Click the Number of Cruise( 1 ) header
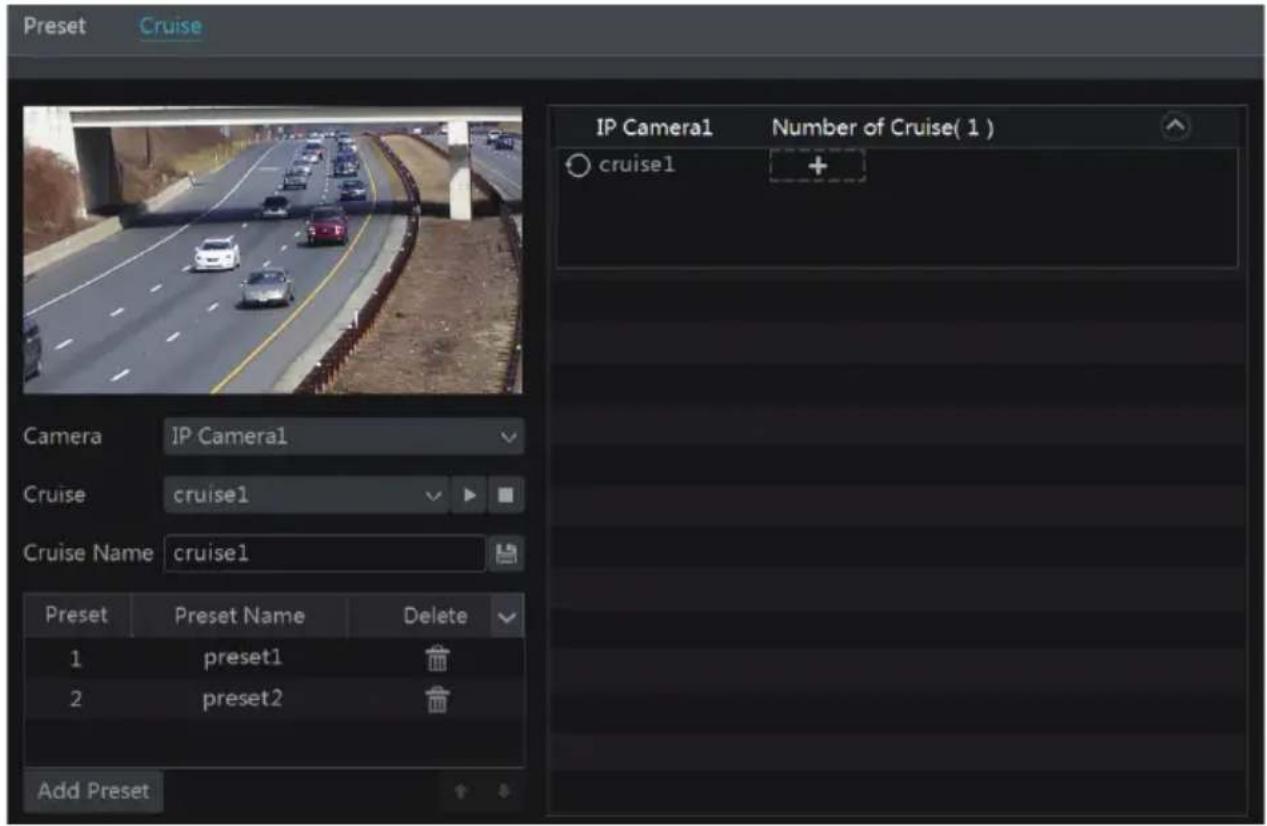Viewport: 1267px width, 826px height. 882,128
